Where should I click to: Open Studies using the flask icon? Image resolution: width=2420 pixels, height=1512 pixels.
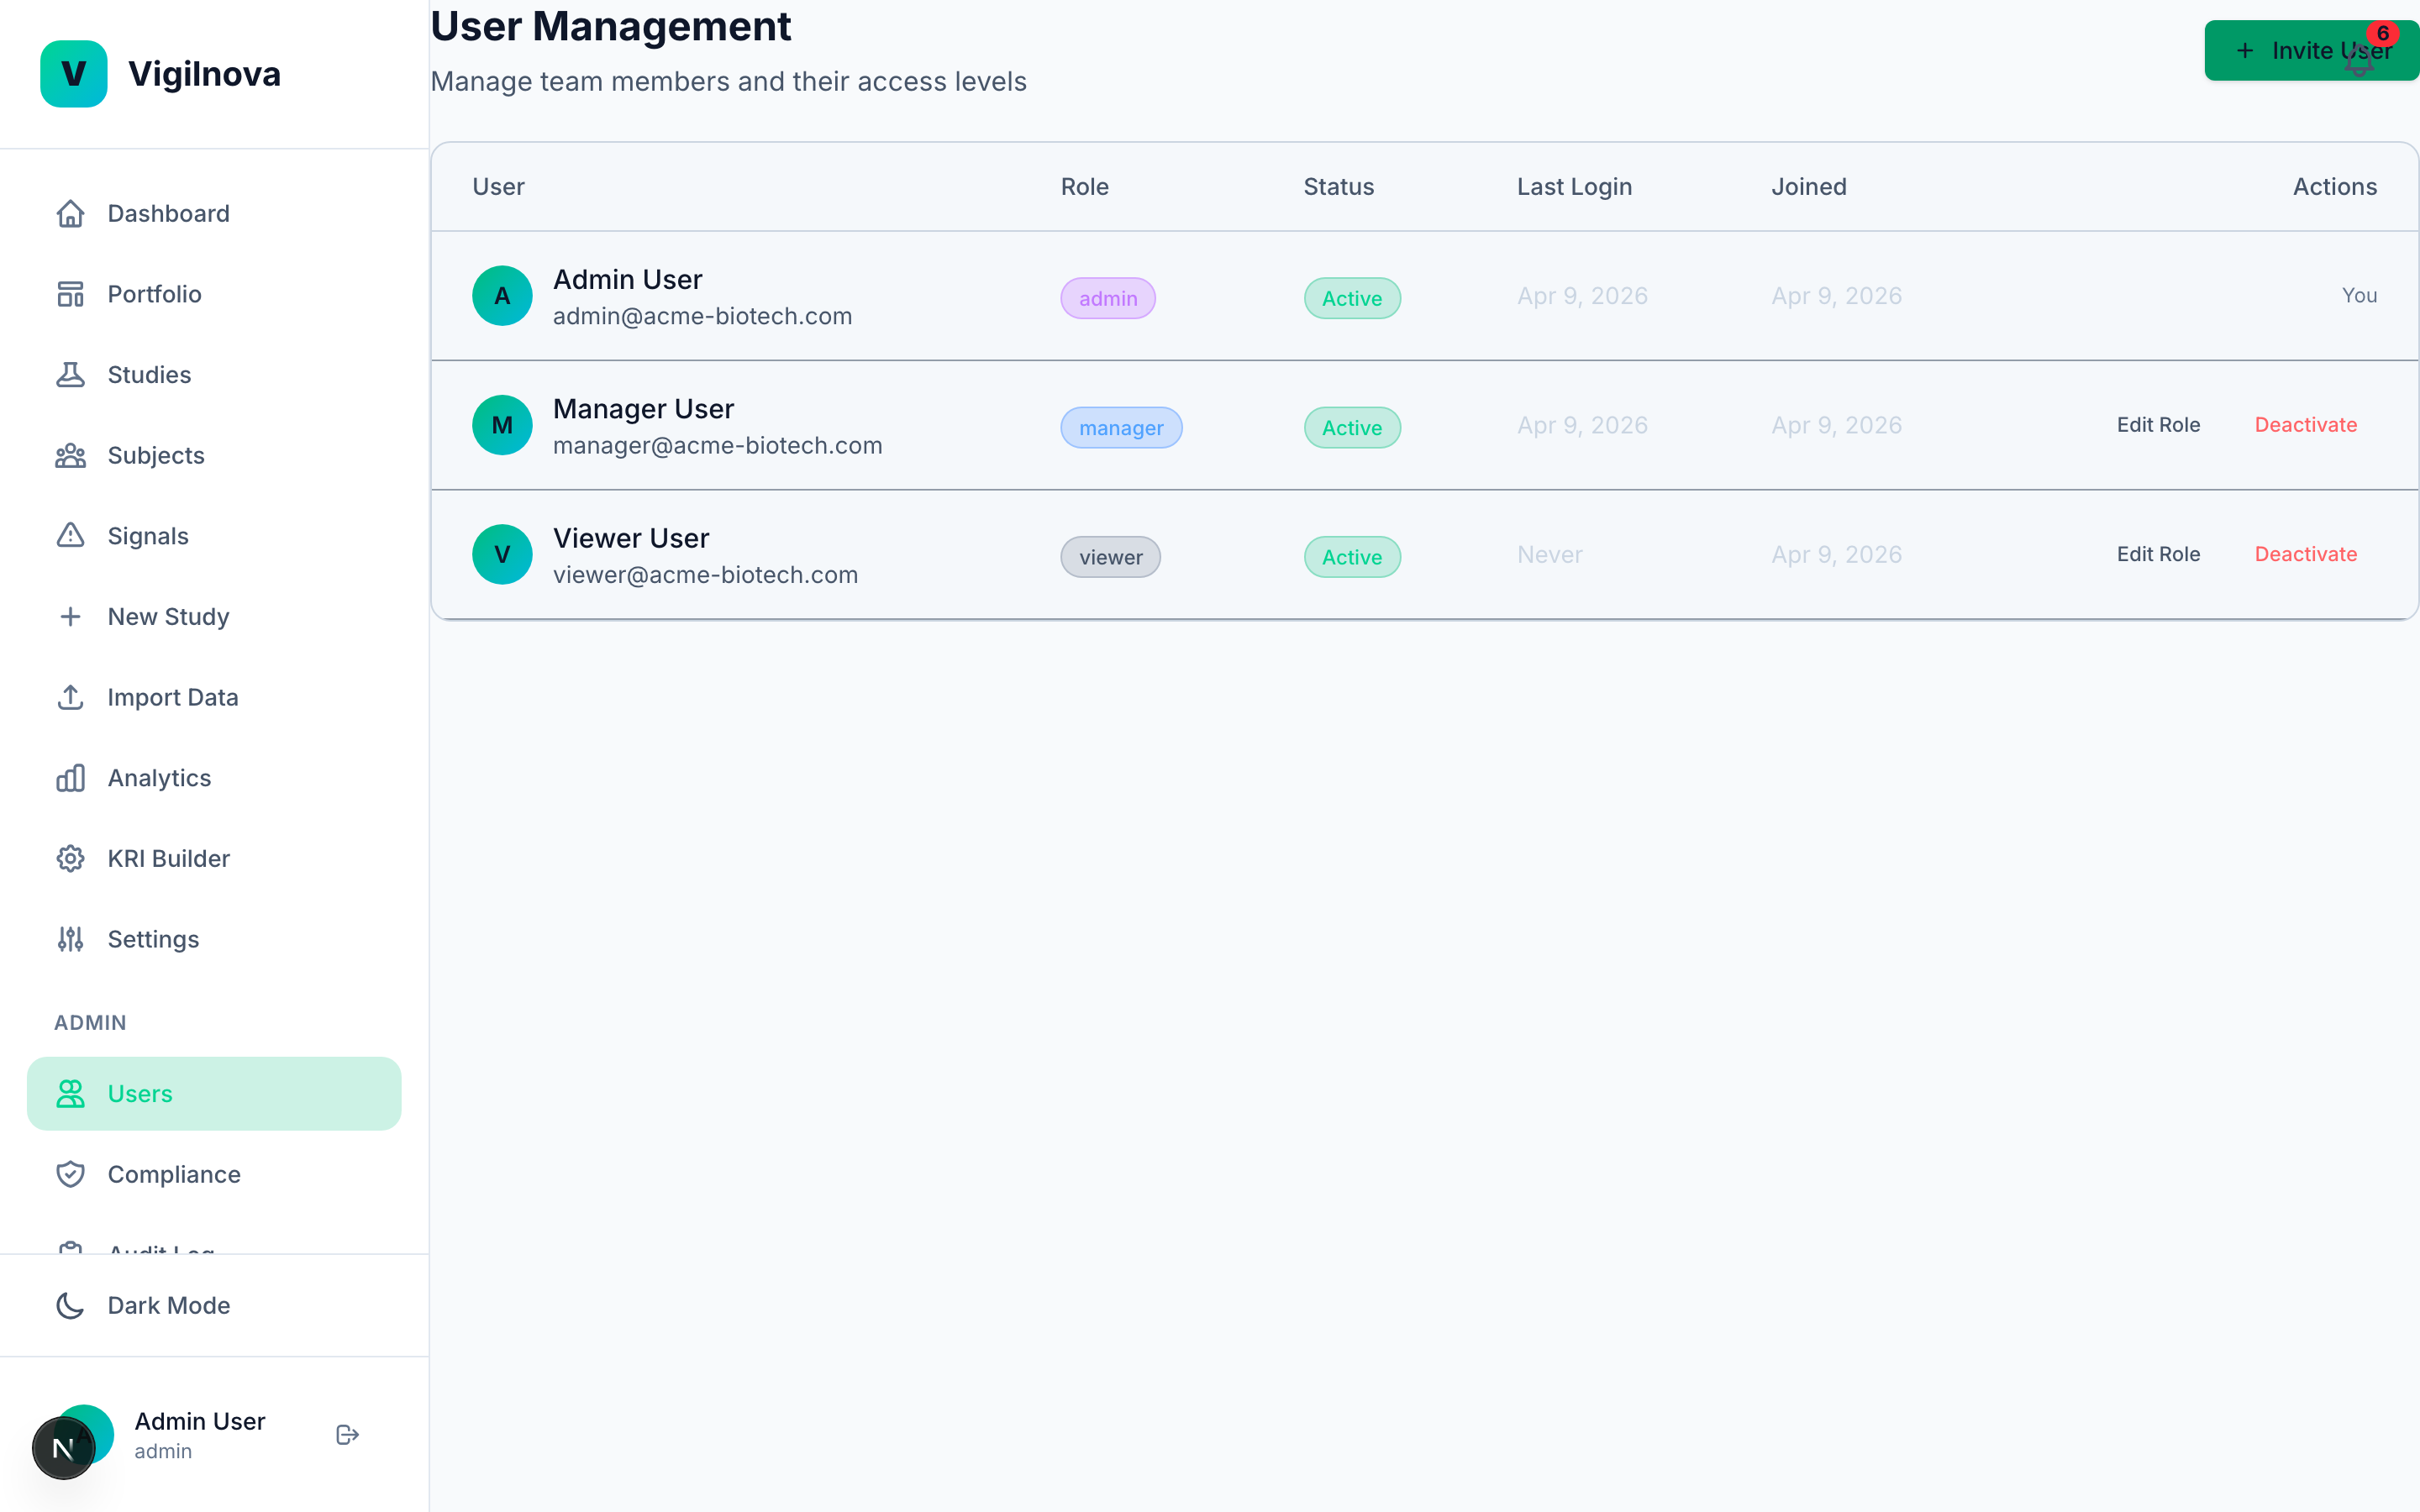pyautogui.click(x=70, y=374)
